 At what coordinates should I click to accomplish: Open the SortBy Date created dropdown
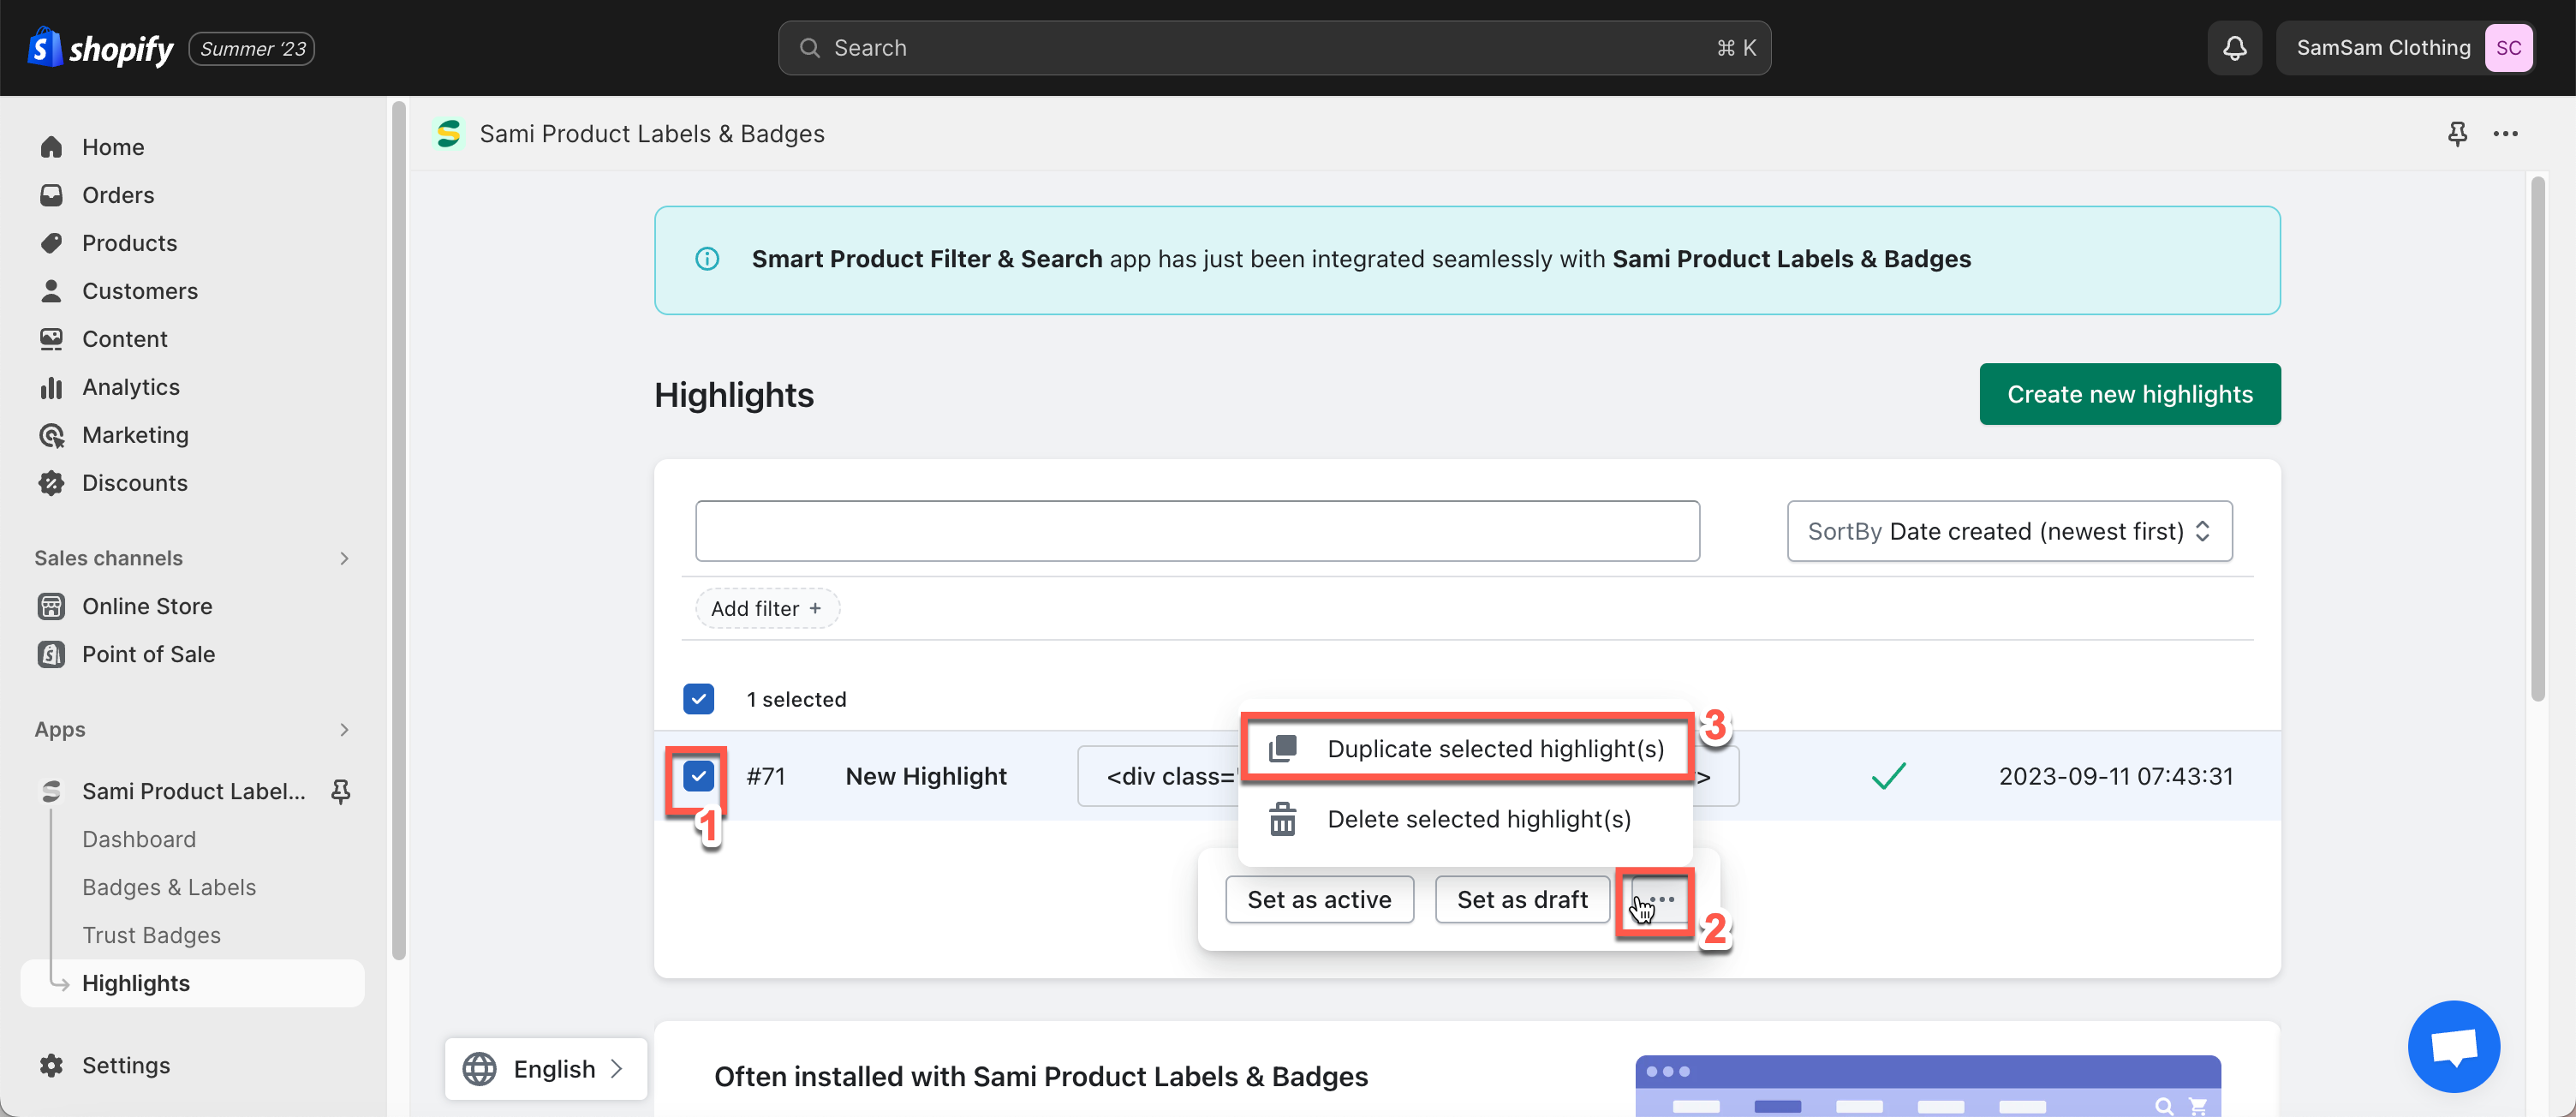[x=2009, y=531]
